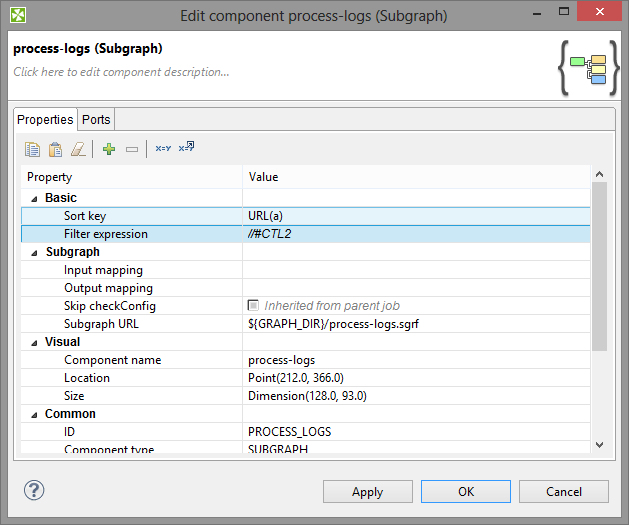
Task: Click the x=y parameter icon
Action: pyautogui.click(x=163, y=149)
